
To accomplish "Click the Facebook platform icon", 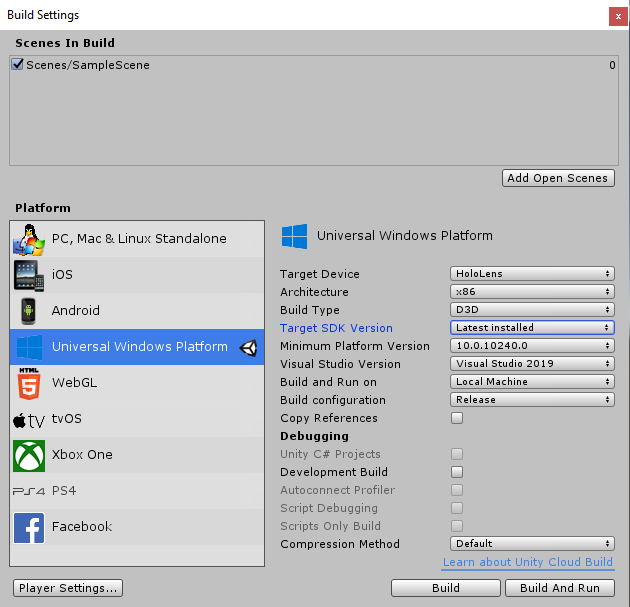I will pyautogui.click(x=29, y=527).
